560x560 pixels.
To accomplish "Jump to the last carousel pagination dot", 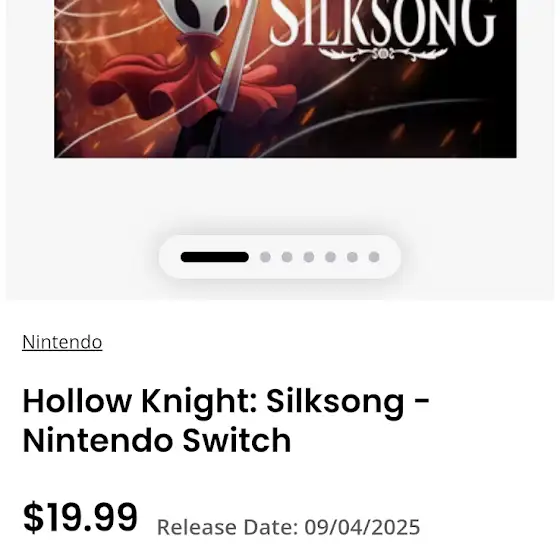I will (x=374, y=257).
